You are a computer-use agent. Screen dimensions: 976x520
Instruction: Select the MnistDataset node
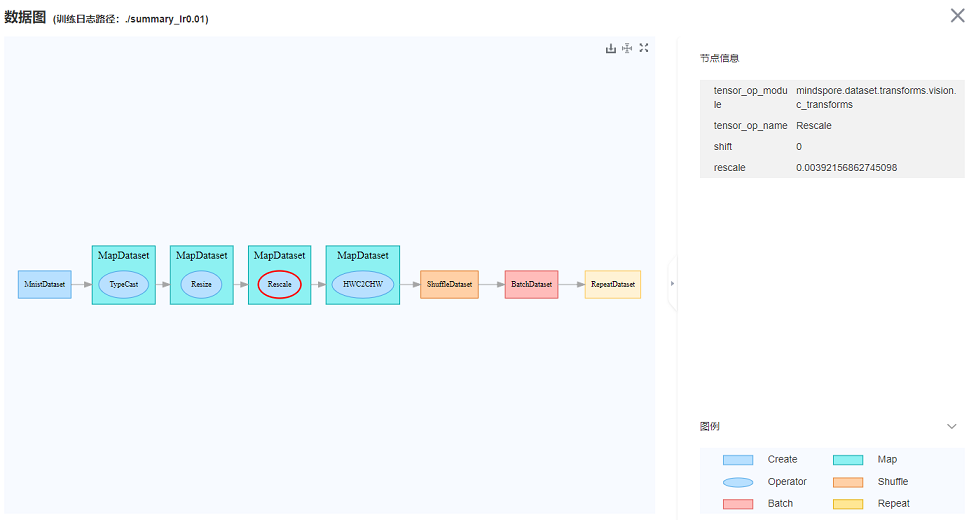(x=44, y=284)
